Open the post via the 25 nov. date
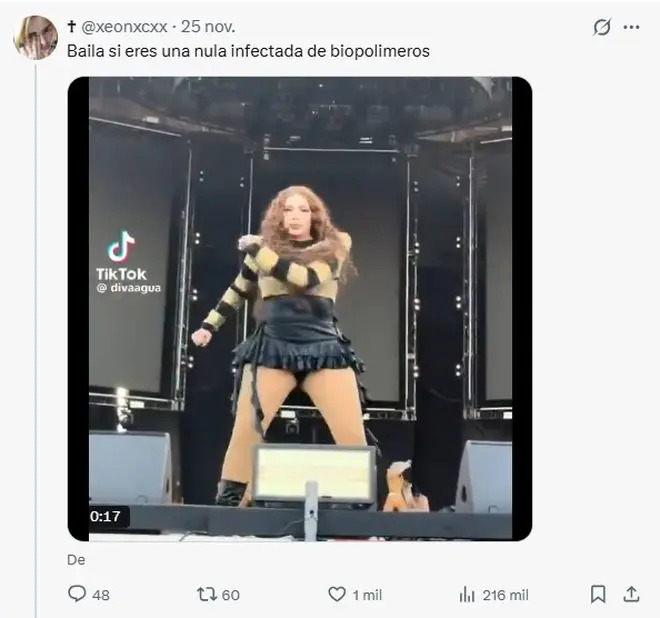 click(x=205, y=27)
